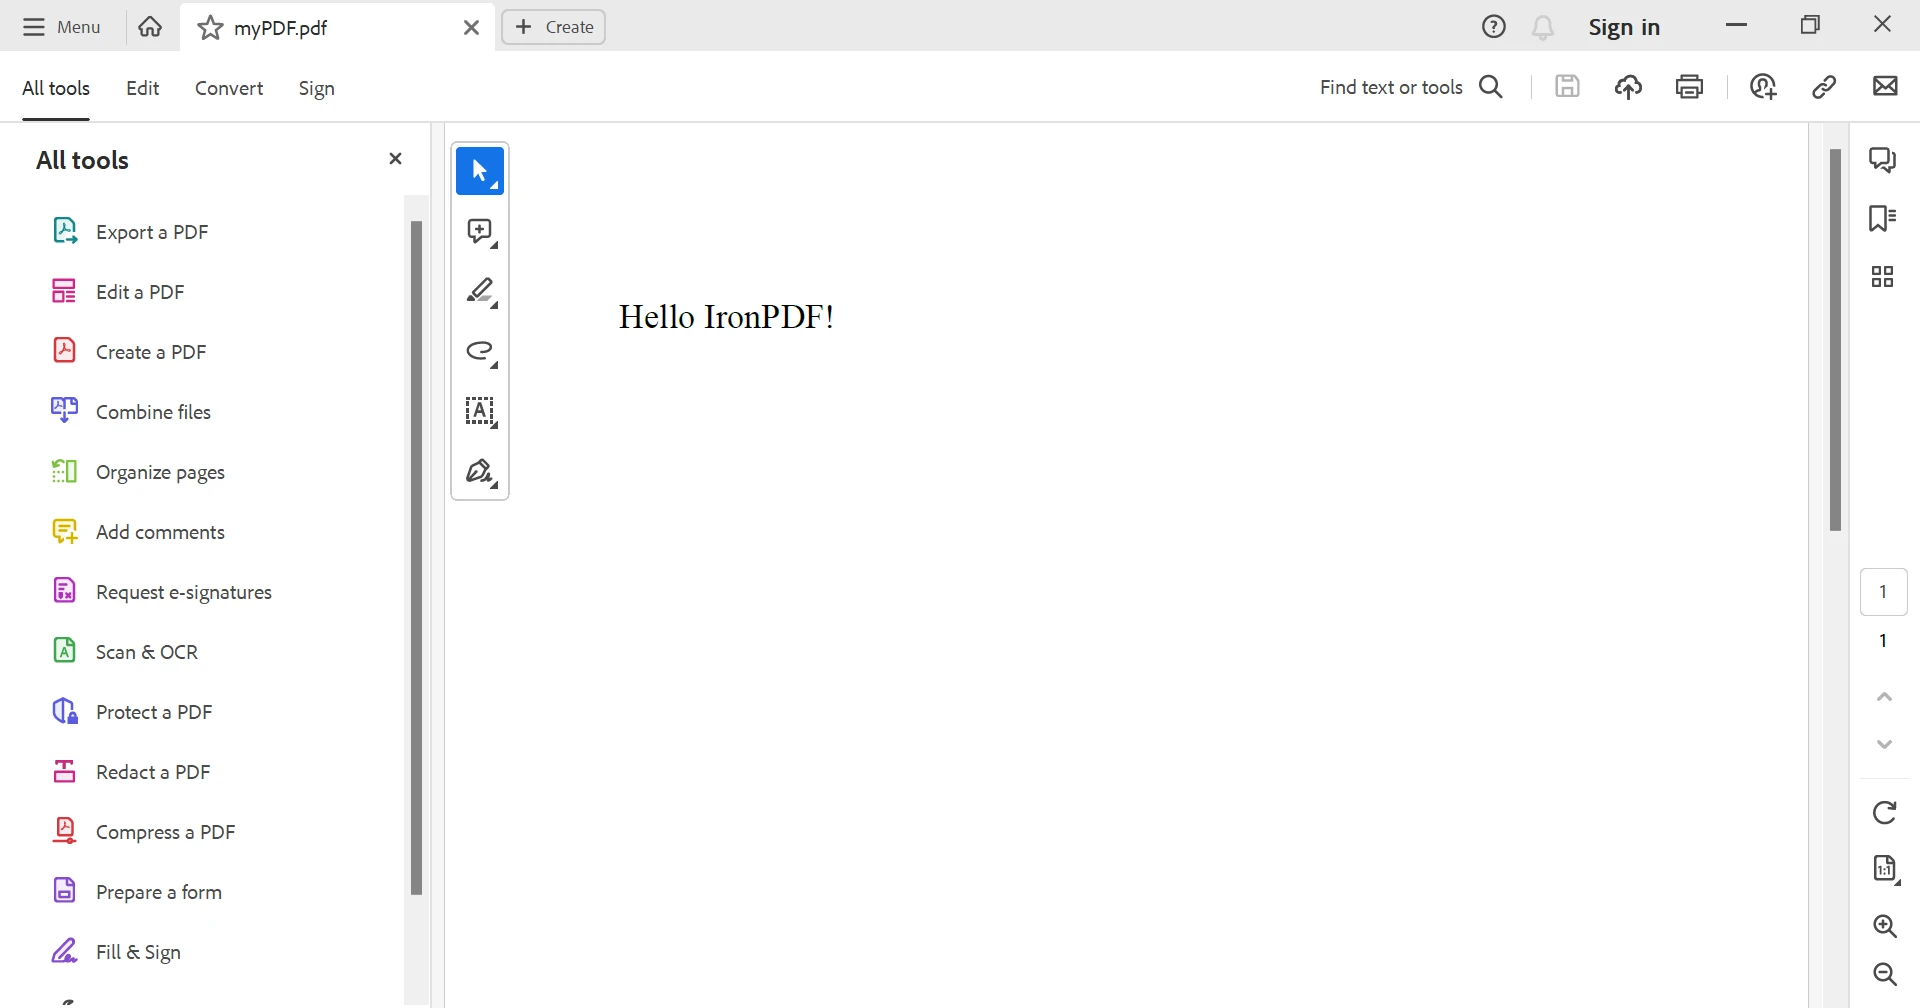Zoom in on the document
This screenshot has height=1008, width=1920.
tap(1885, 926)
